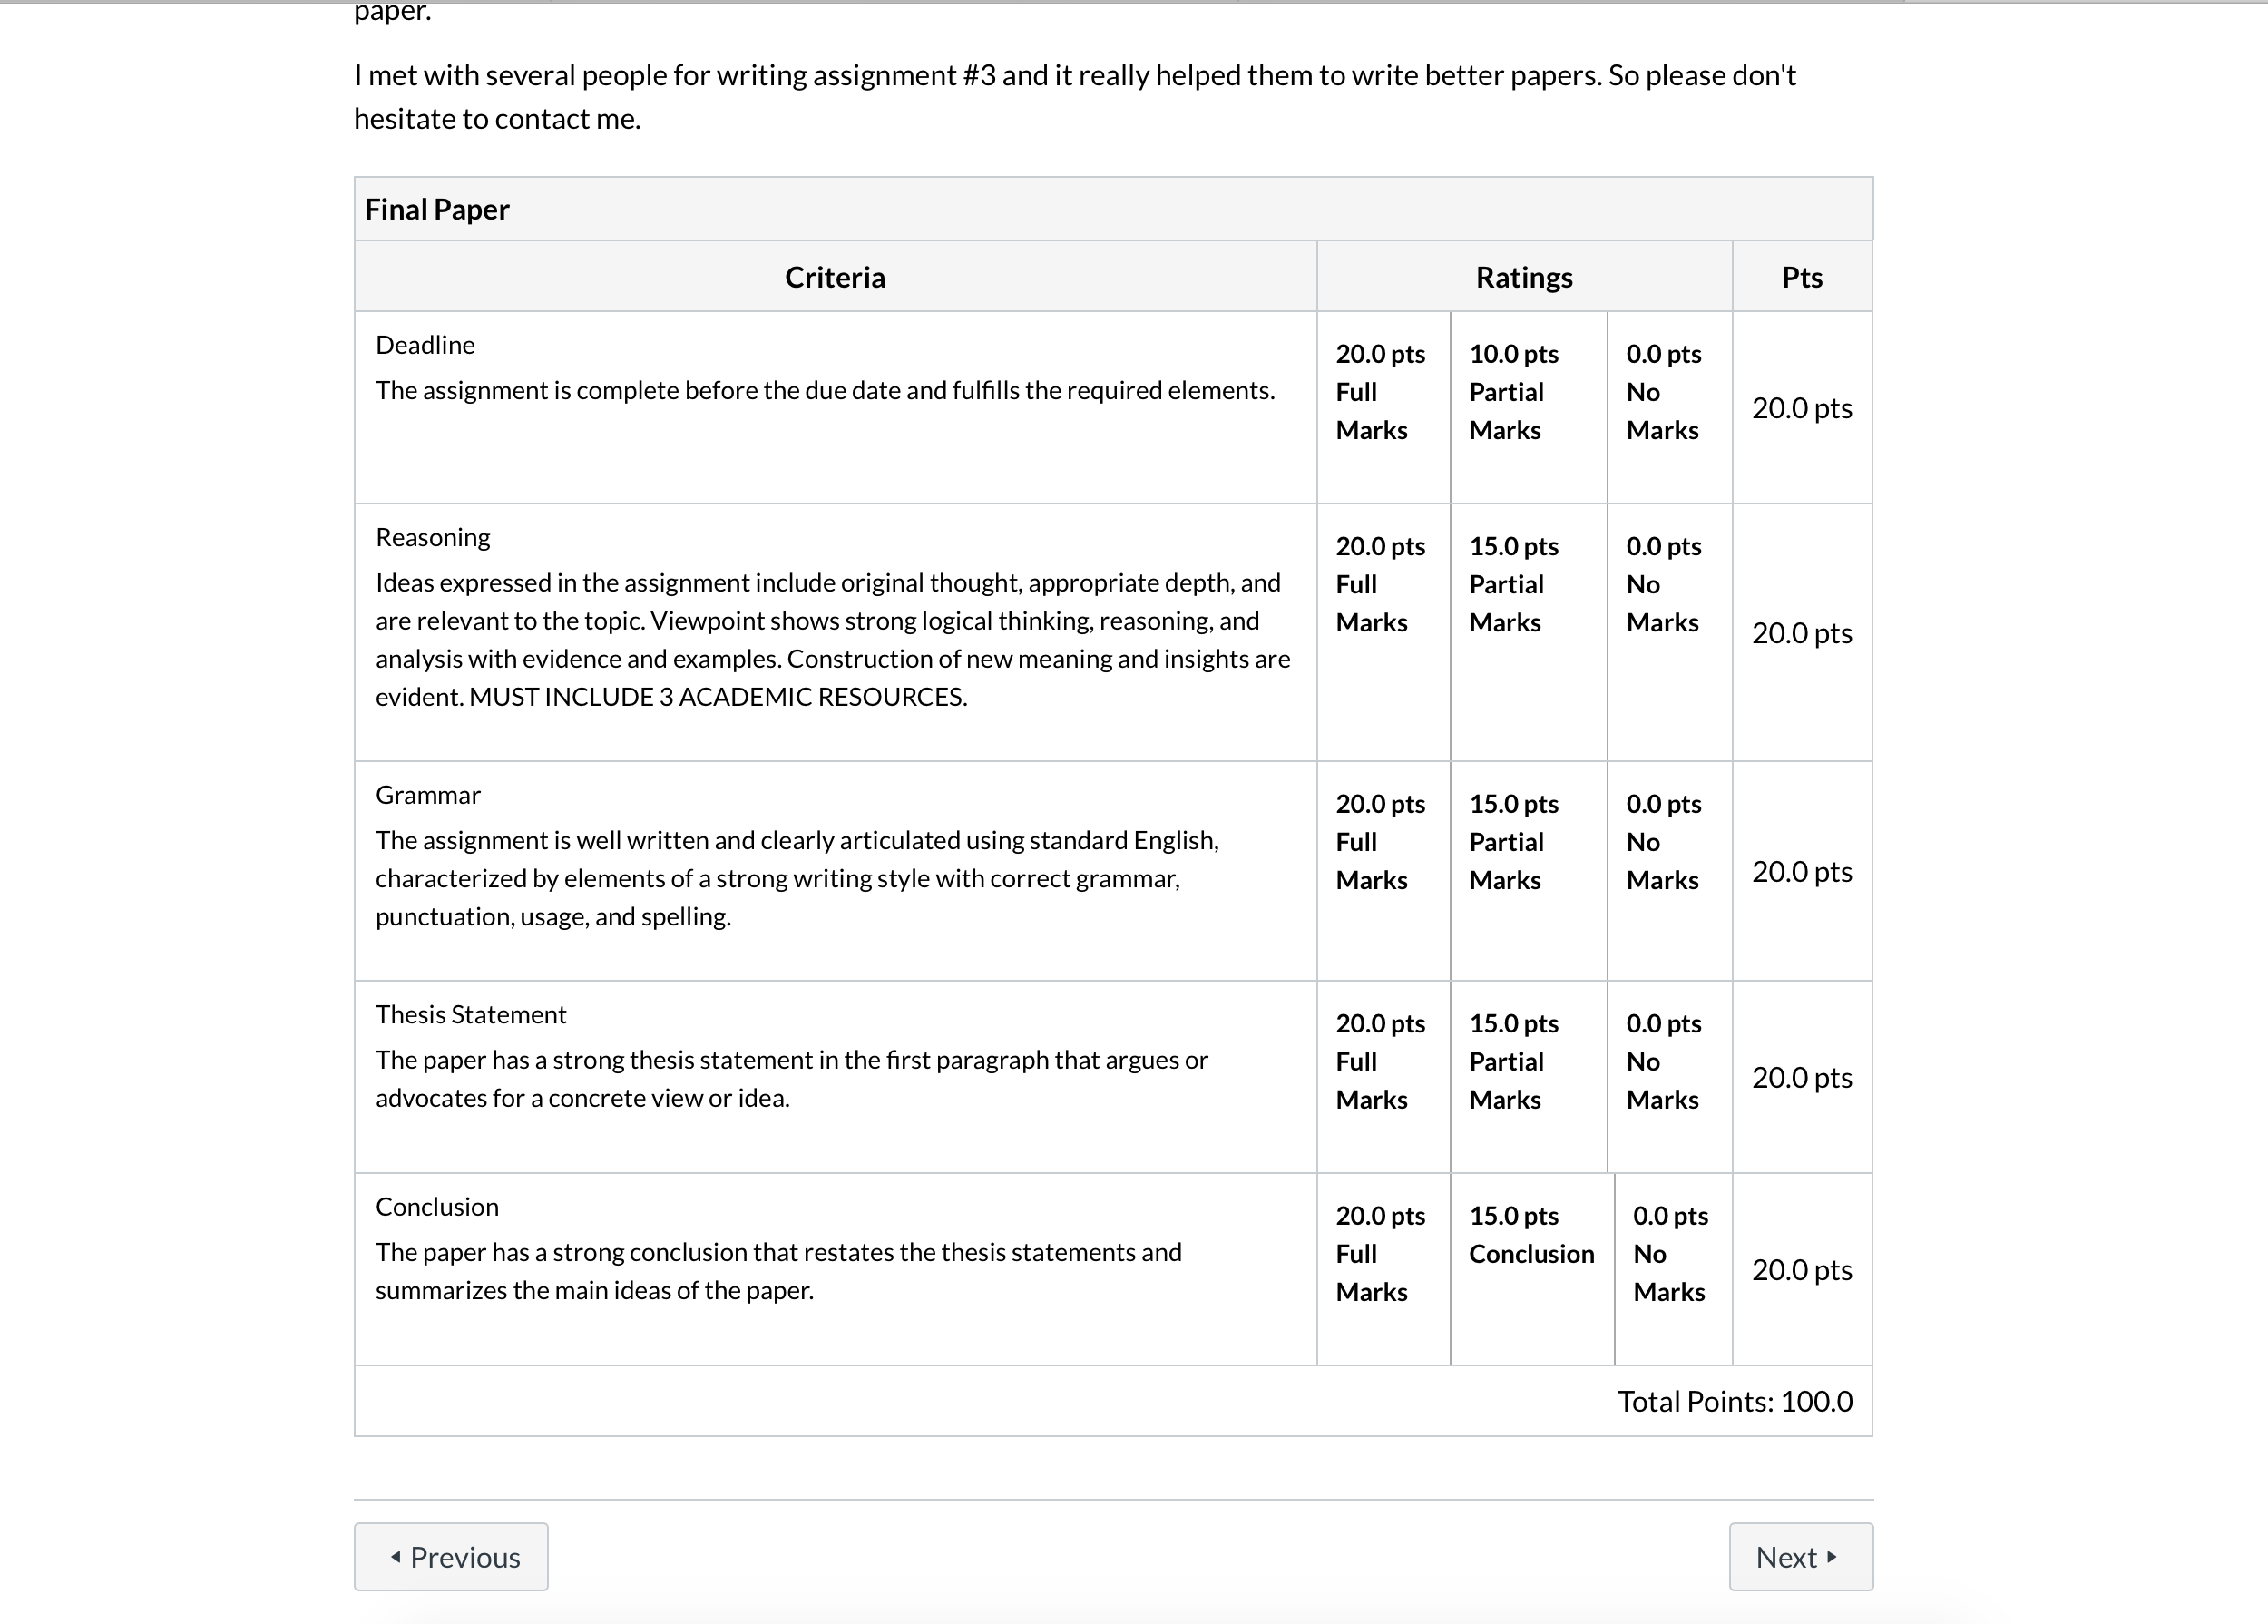Select Grammar 0.0 pts No Marks rating
This screenshot has height=1624, width=2268.
click(1670, 871)
